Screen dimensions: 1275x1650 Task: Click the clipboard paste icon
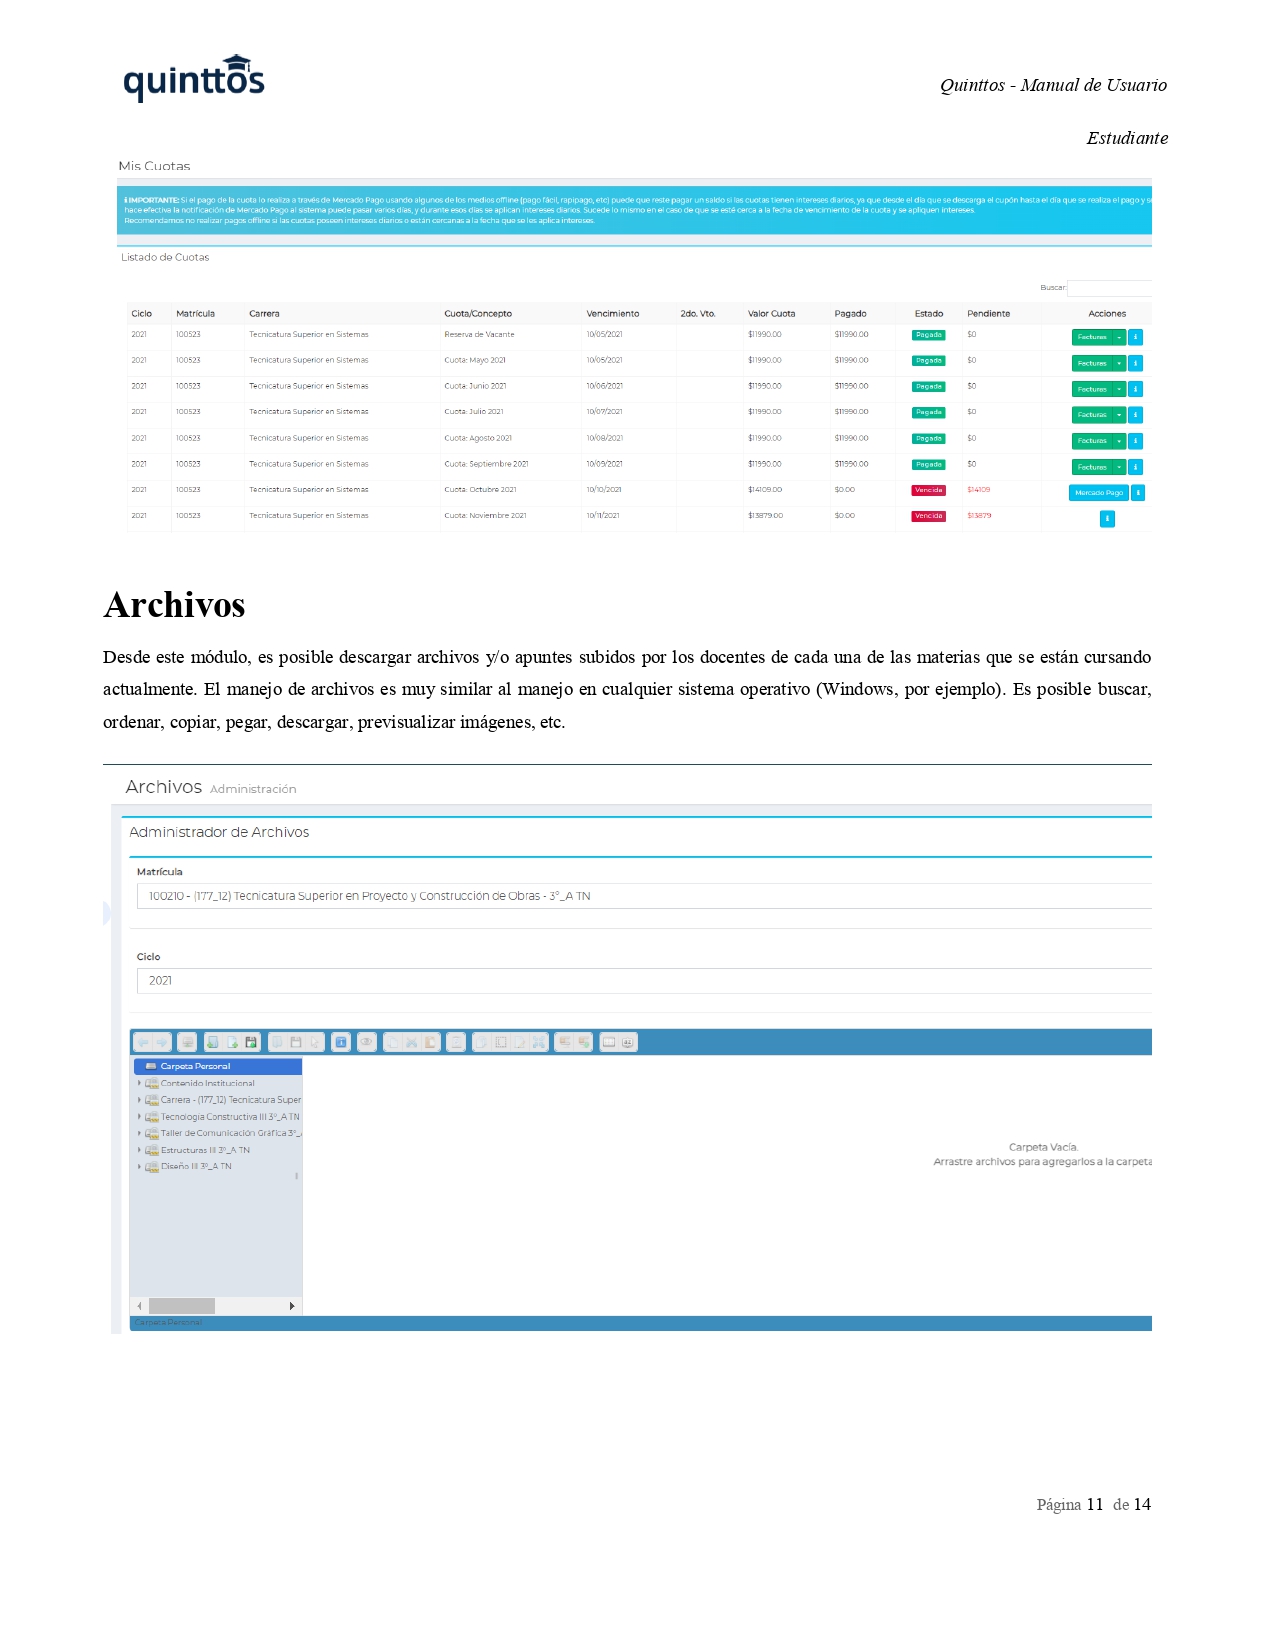430,1042
